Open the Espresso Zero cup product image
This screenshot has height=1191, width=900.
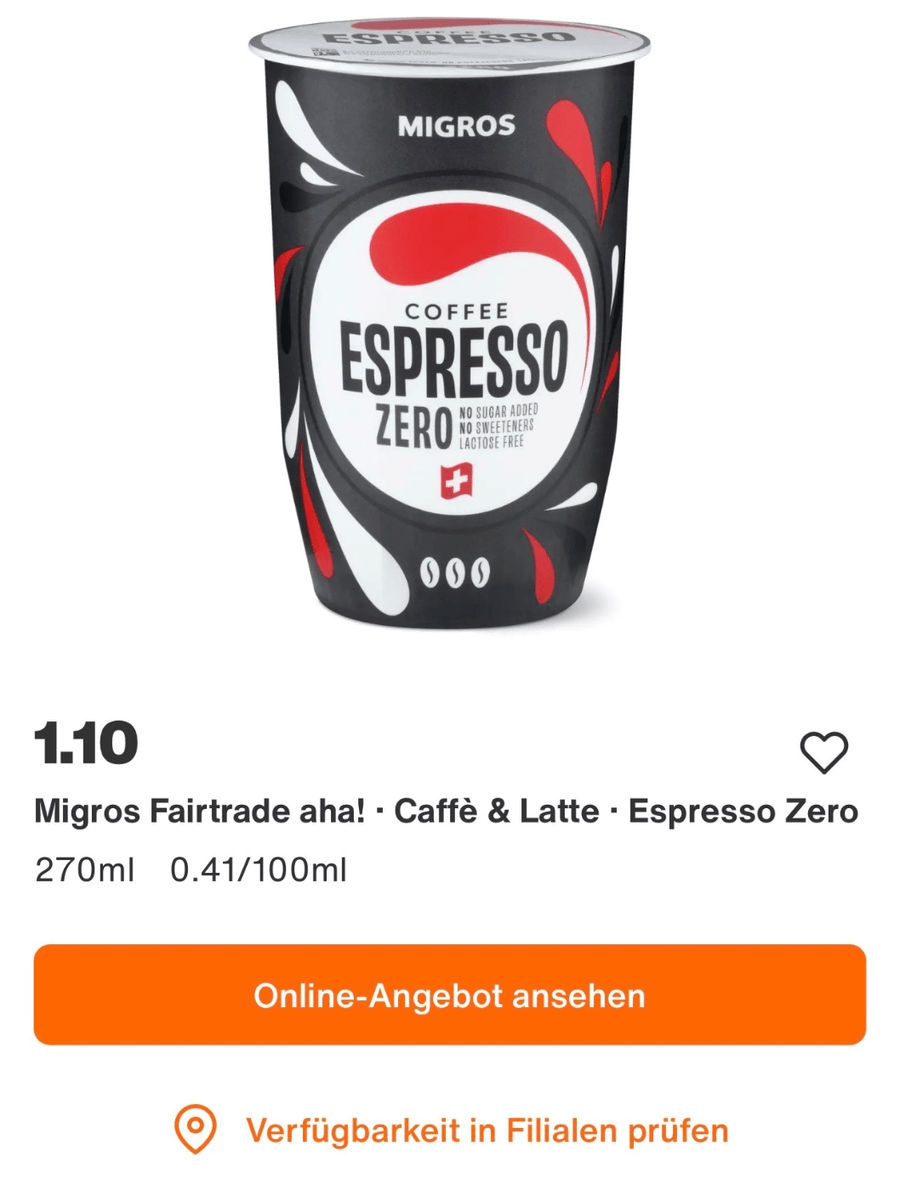coord(450,315)
